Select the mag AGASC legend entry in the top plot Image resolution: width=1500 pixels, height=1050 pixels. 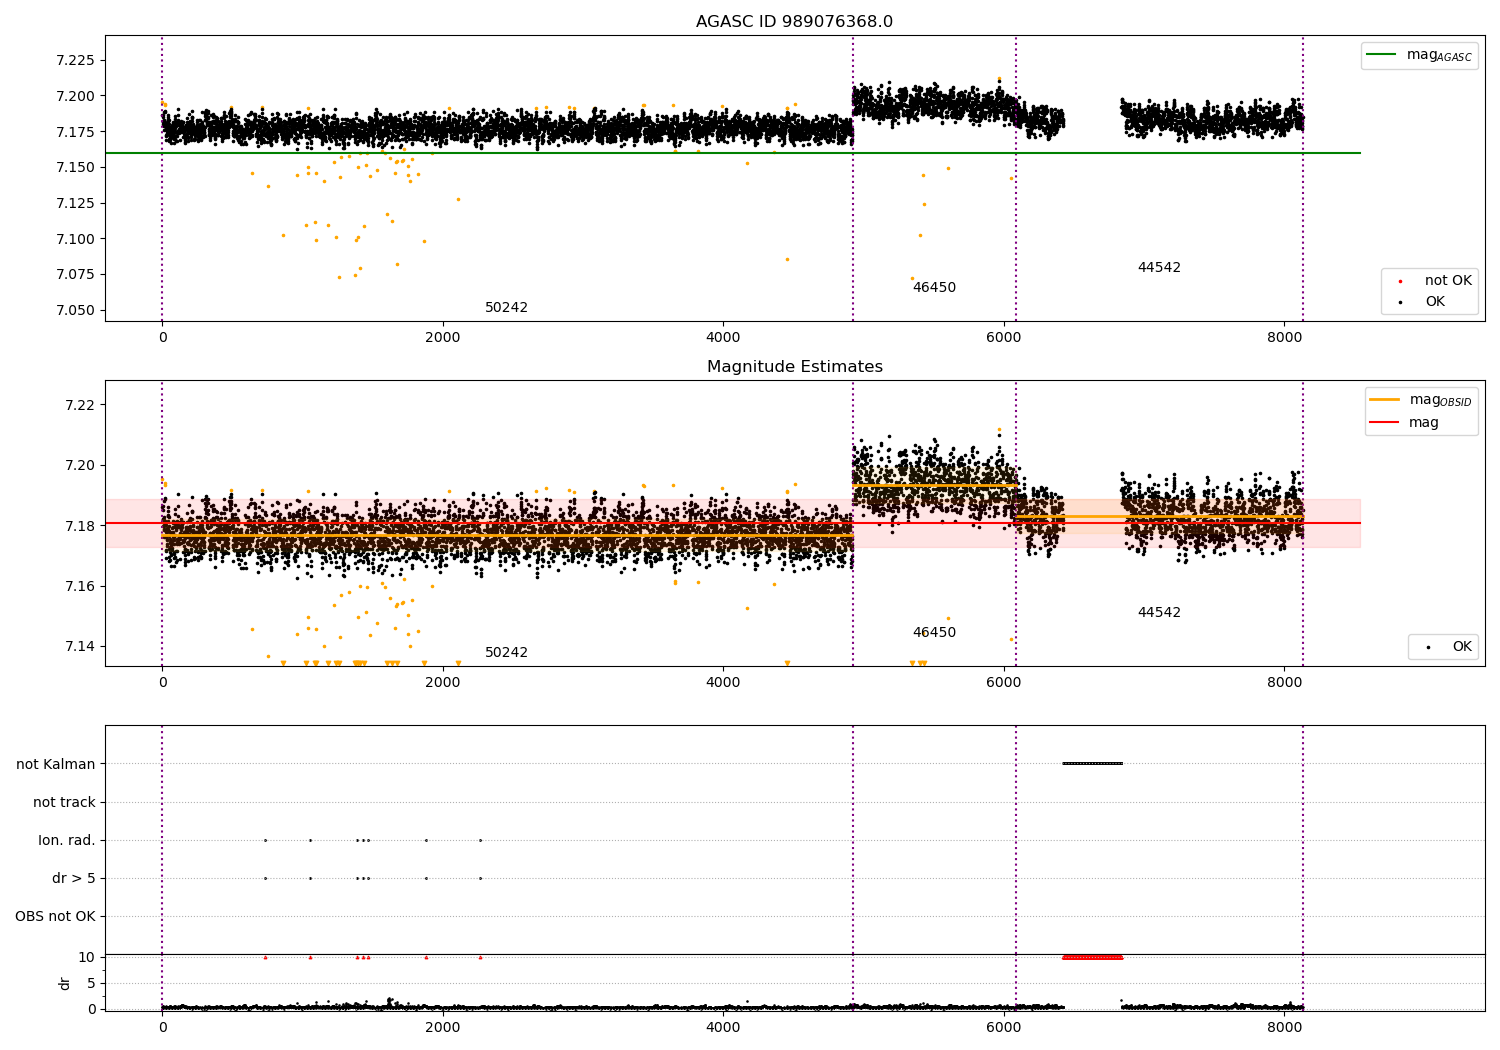[1419, 55]
